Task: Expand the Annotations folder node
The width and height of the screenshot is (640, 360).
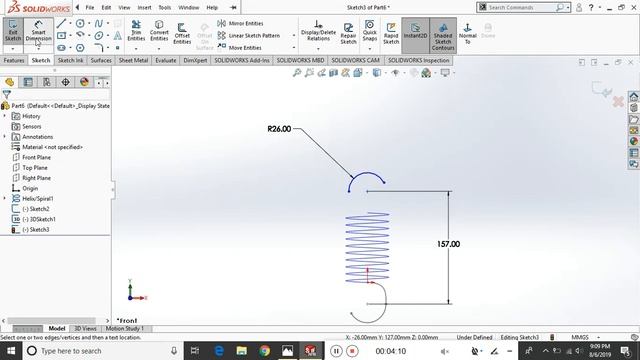Action: coord(4,136)
